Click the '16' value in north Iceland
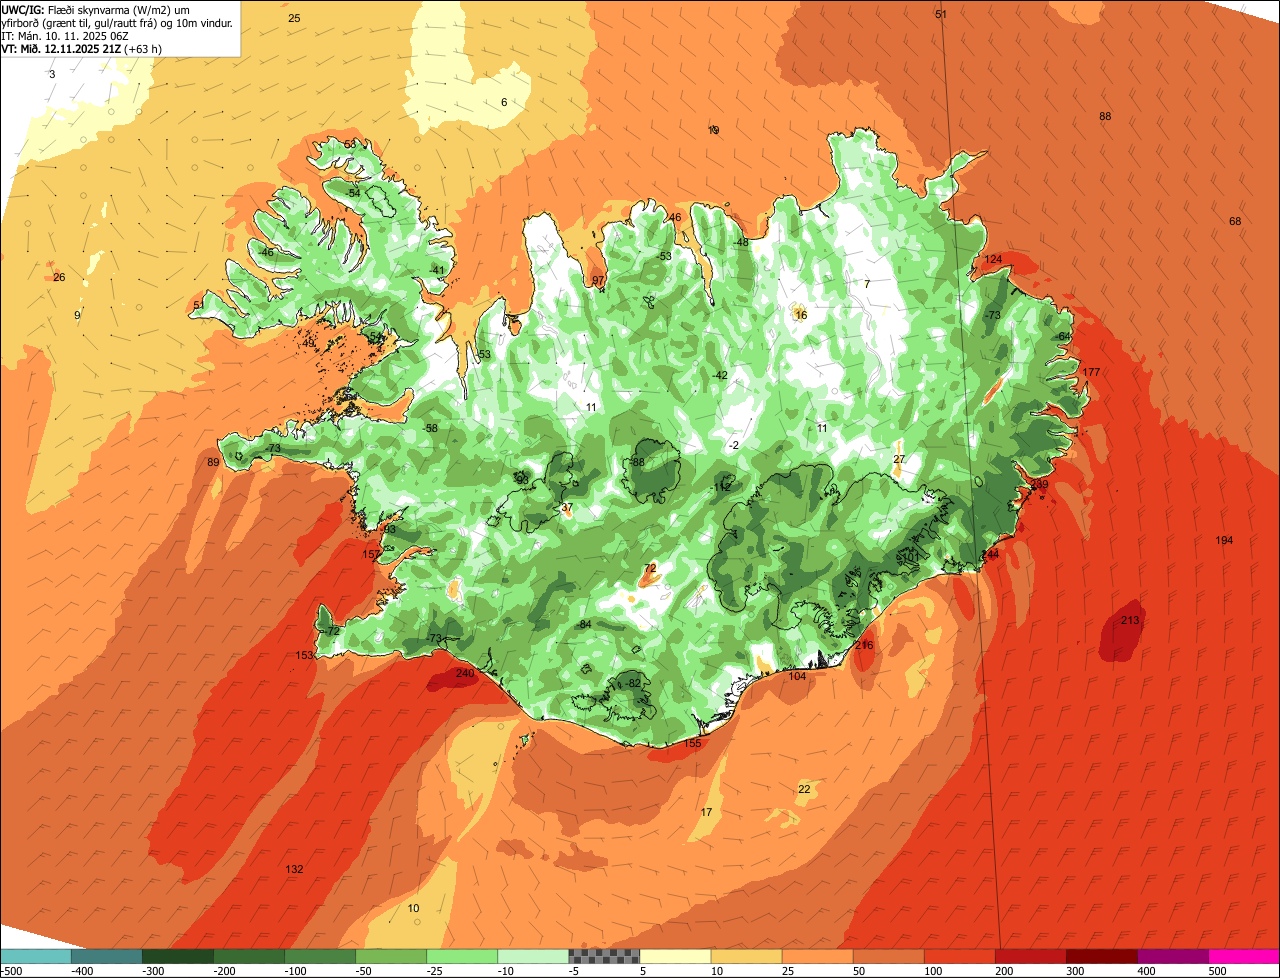Image resolution: width=1280 pixels, height=978 pixels. pyautogui.click(x=800, y=315)
